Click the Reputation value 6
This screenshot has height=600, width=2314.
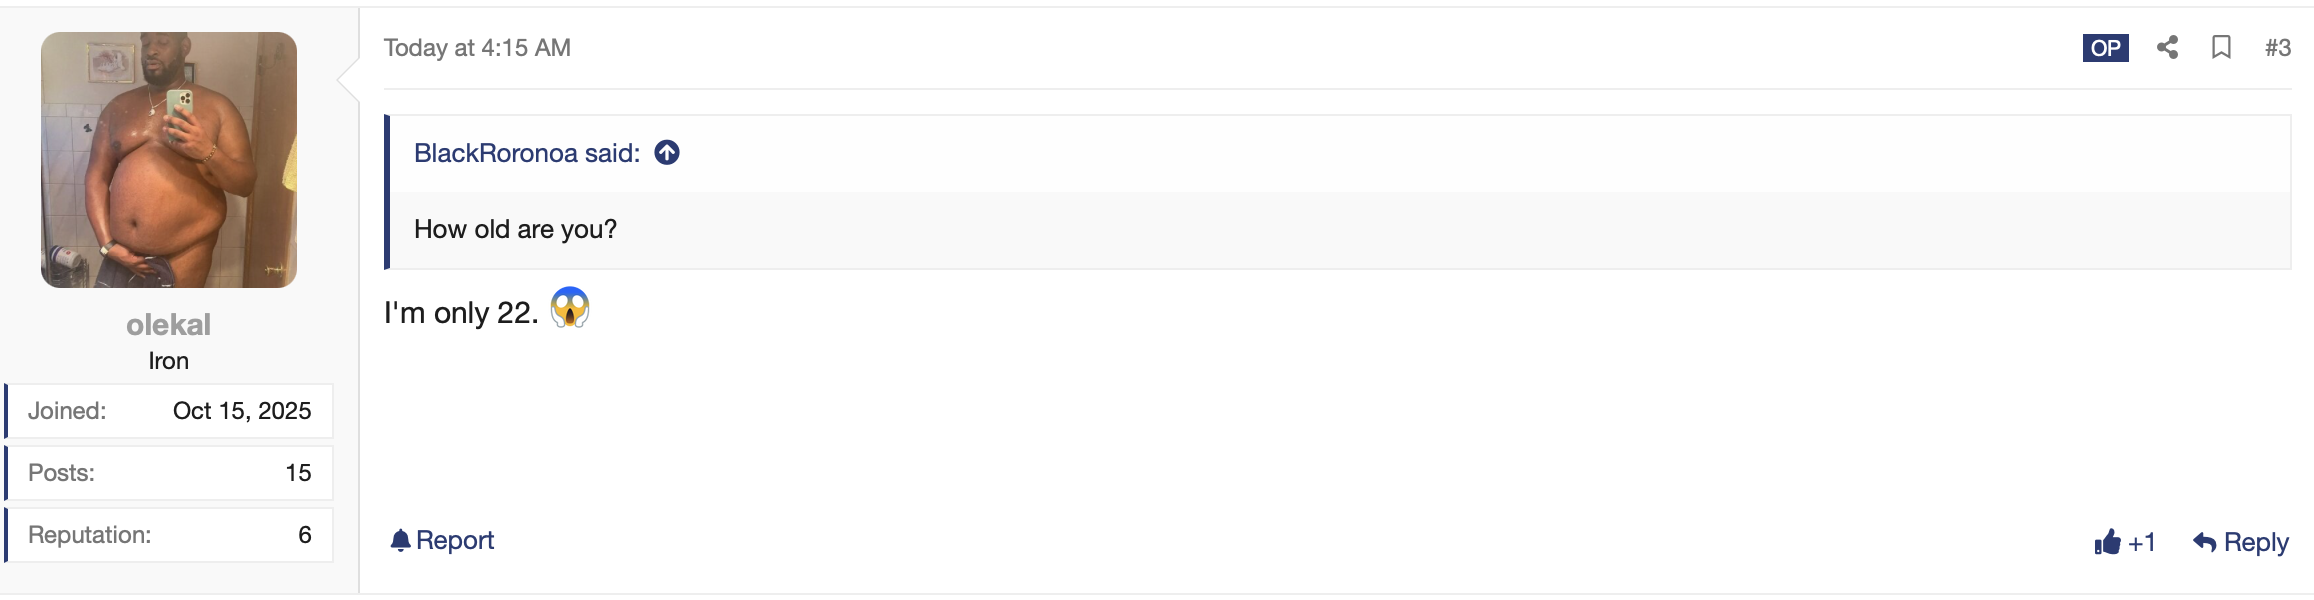(305, 535)
